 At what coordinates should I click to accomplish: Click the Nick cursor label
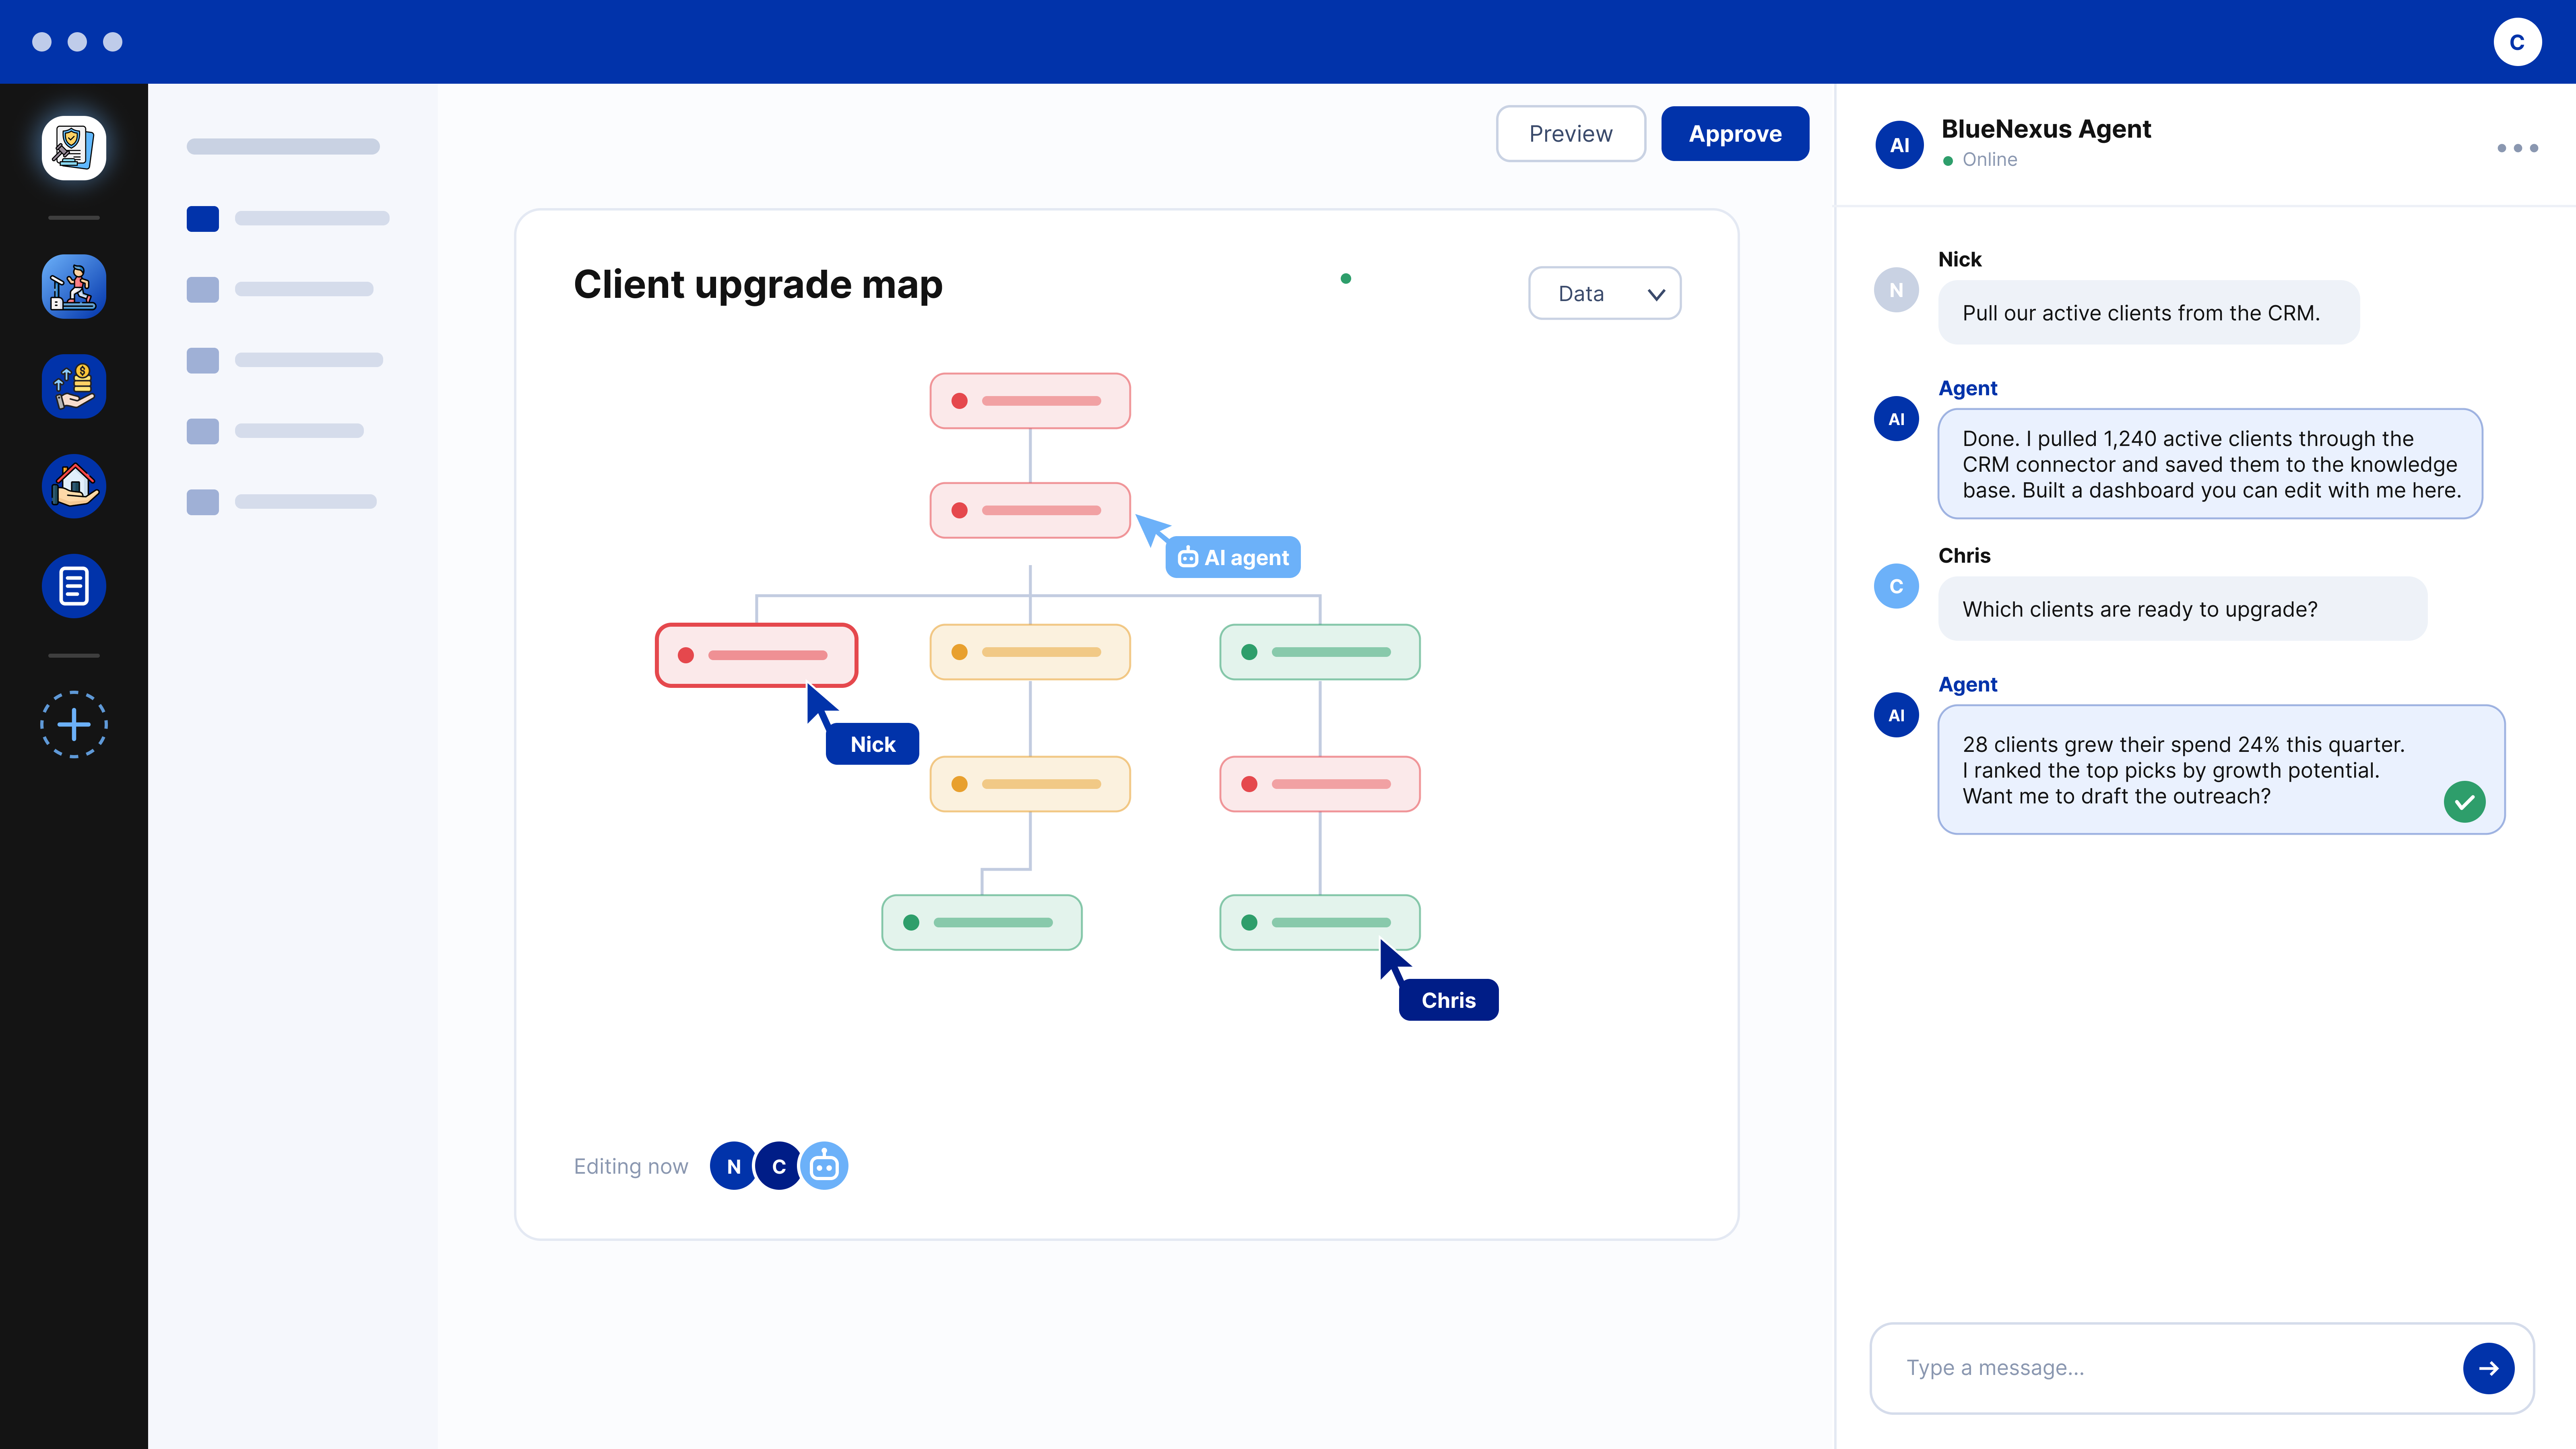[872, 744]
